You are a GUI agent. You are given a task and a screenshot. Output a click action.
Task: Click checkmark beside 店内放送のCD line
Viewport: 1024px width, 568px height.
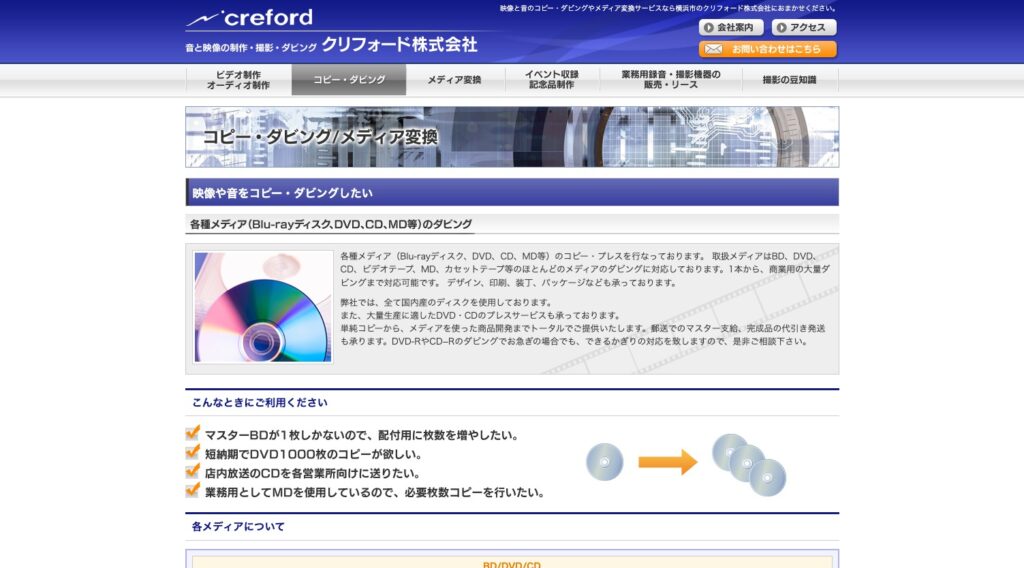pos(193,471)
